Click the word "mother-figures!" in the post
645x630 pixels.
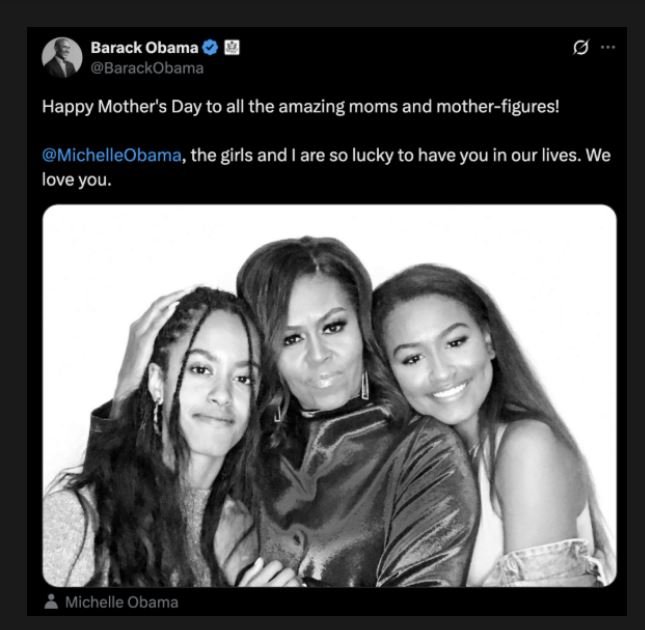(x=504, y=105)
